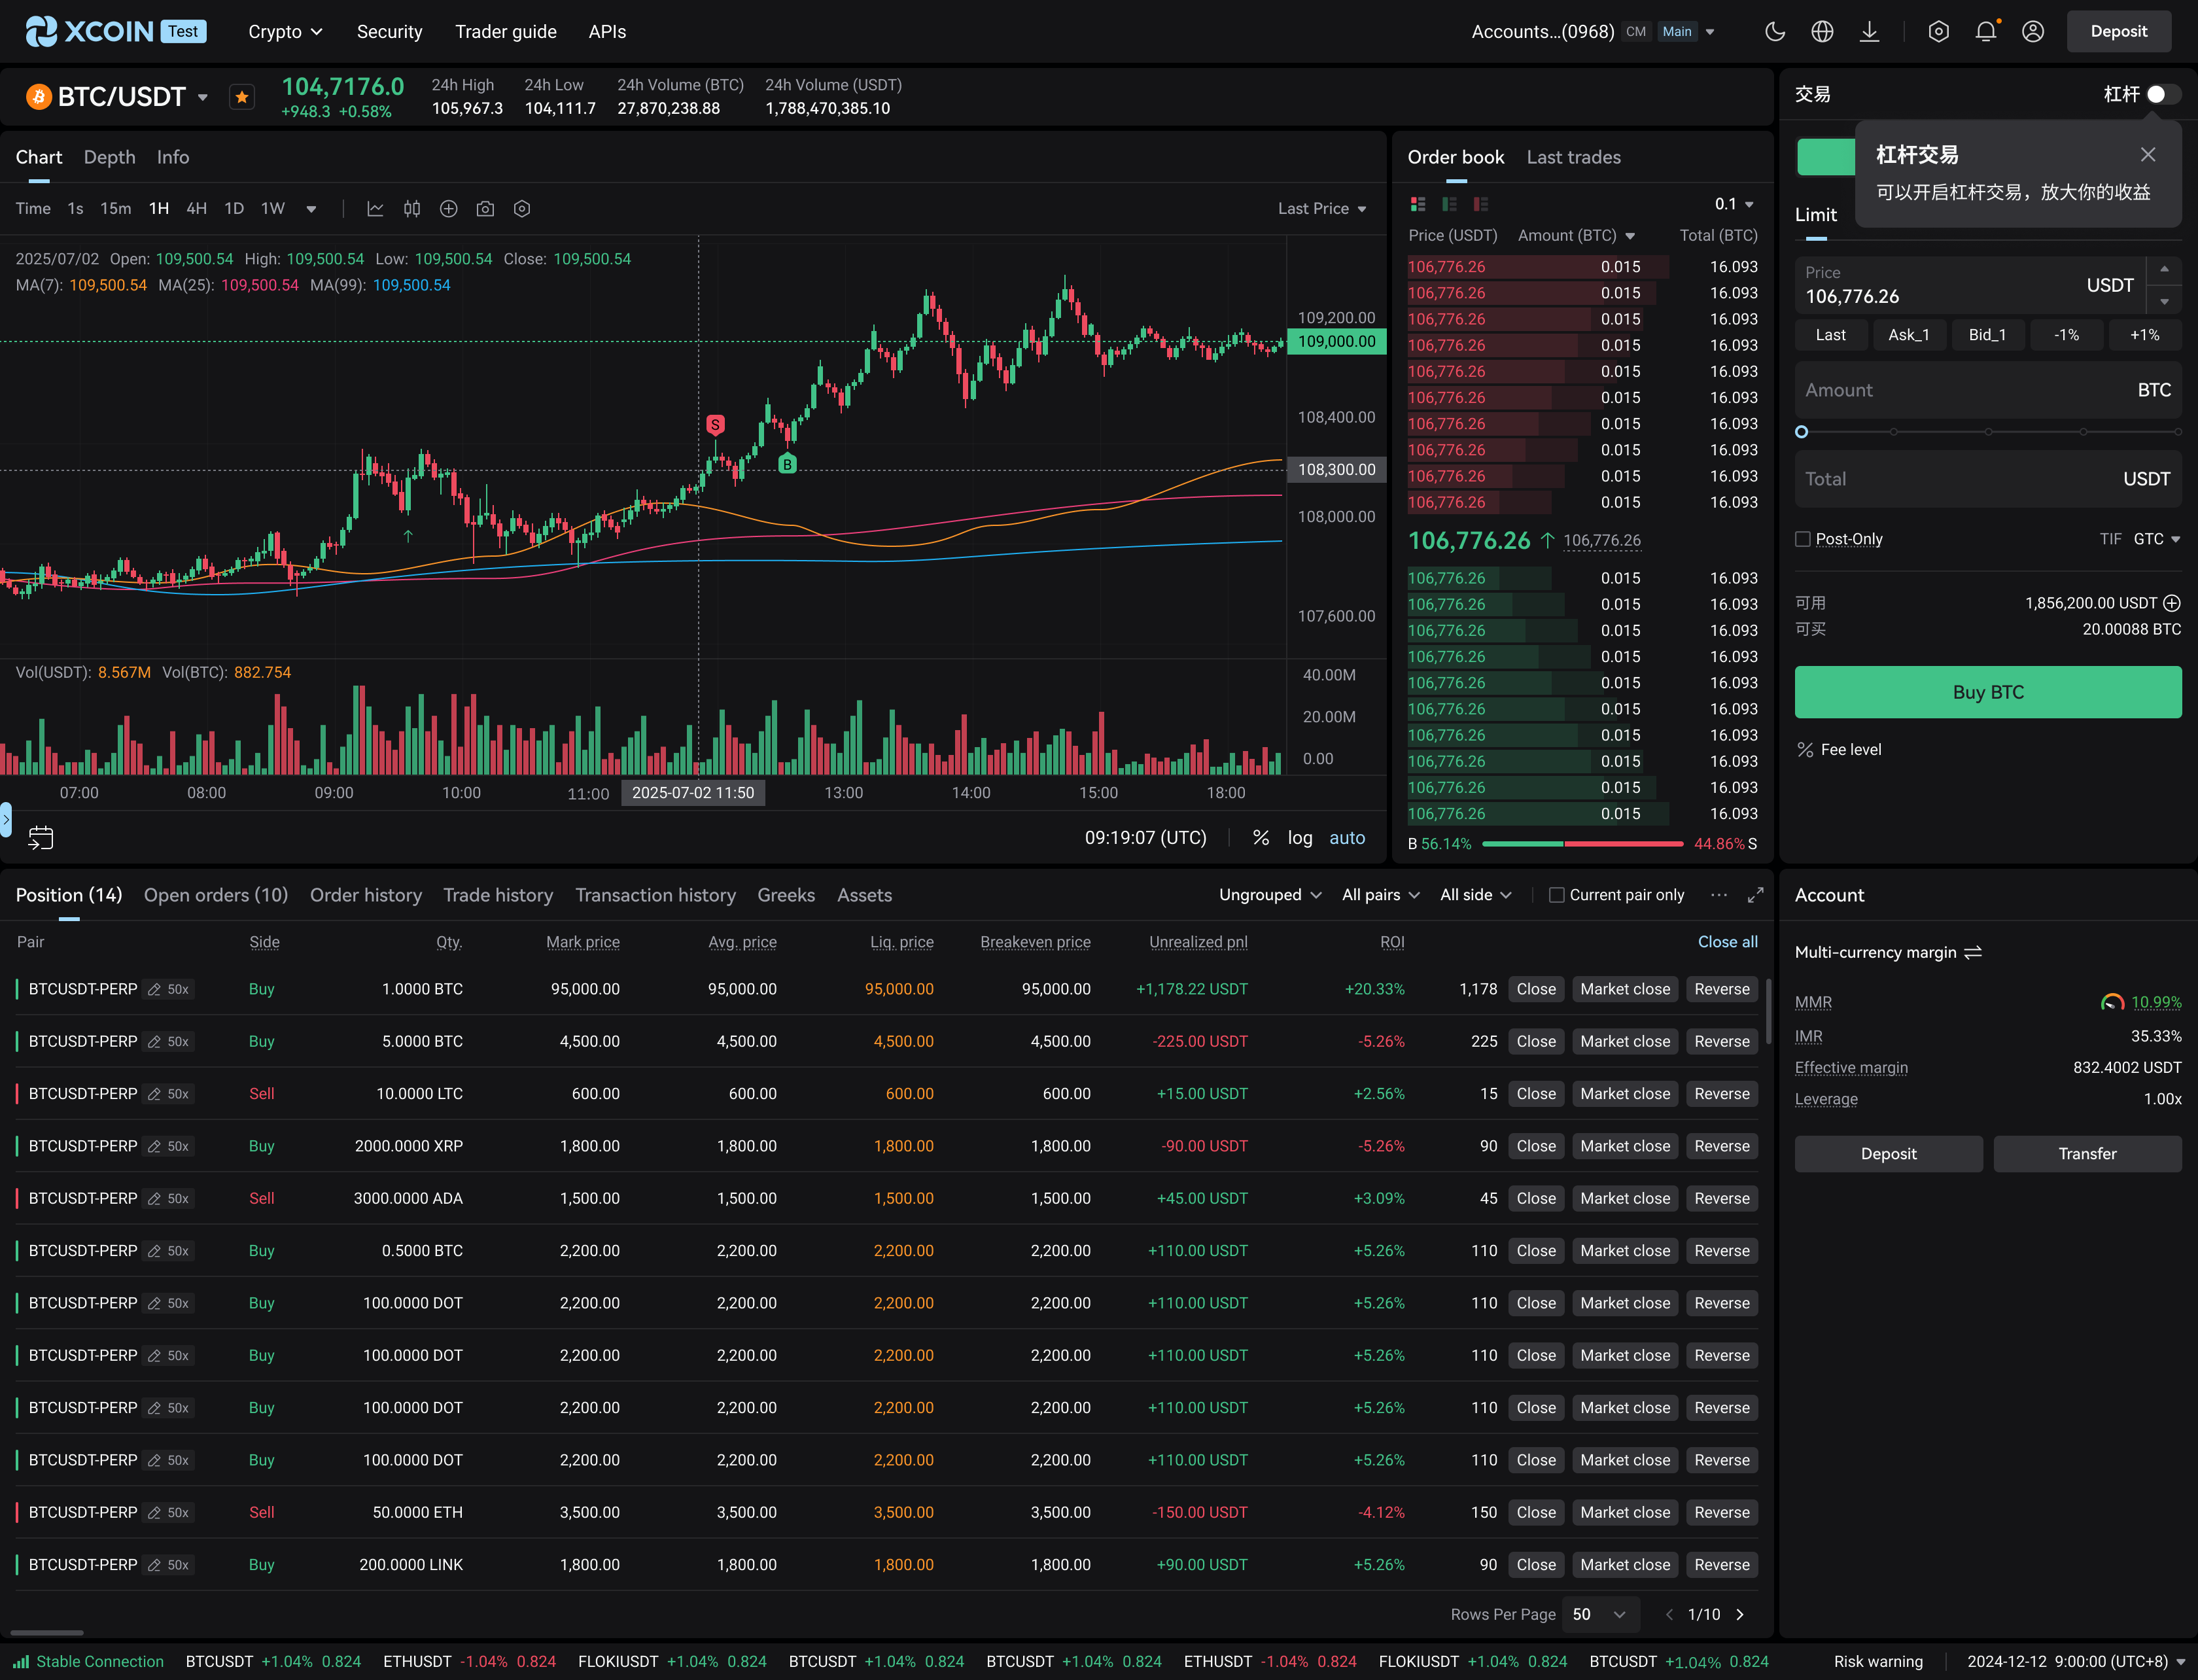This screenshot has height=1680, width=2198.
Task: Take chart screenshot camera icon
Action: 485,209
